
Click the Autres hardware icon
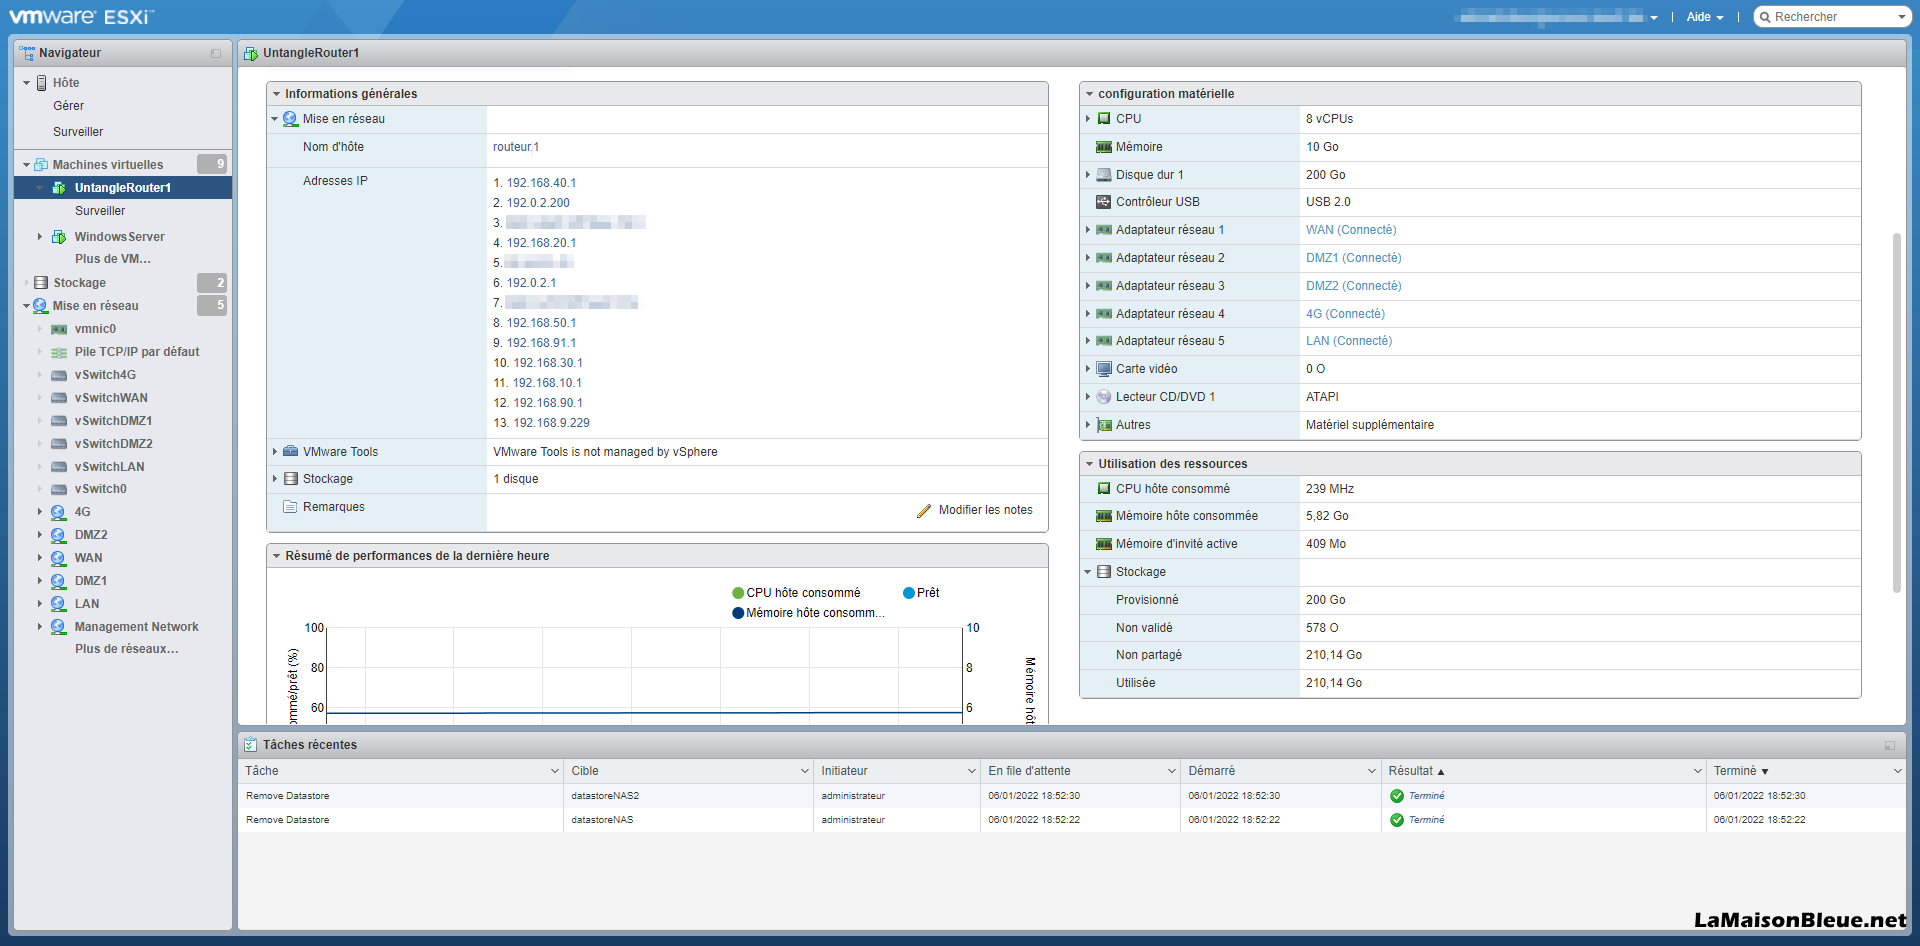(1104, 425)
